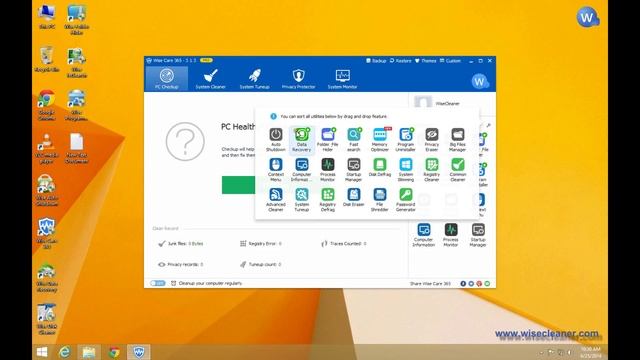Viewport: 640px width, 360px height.
Task: Open Computer Information in utilities popup
Action: pos(301,170)
